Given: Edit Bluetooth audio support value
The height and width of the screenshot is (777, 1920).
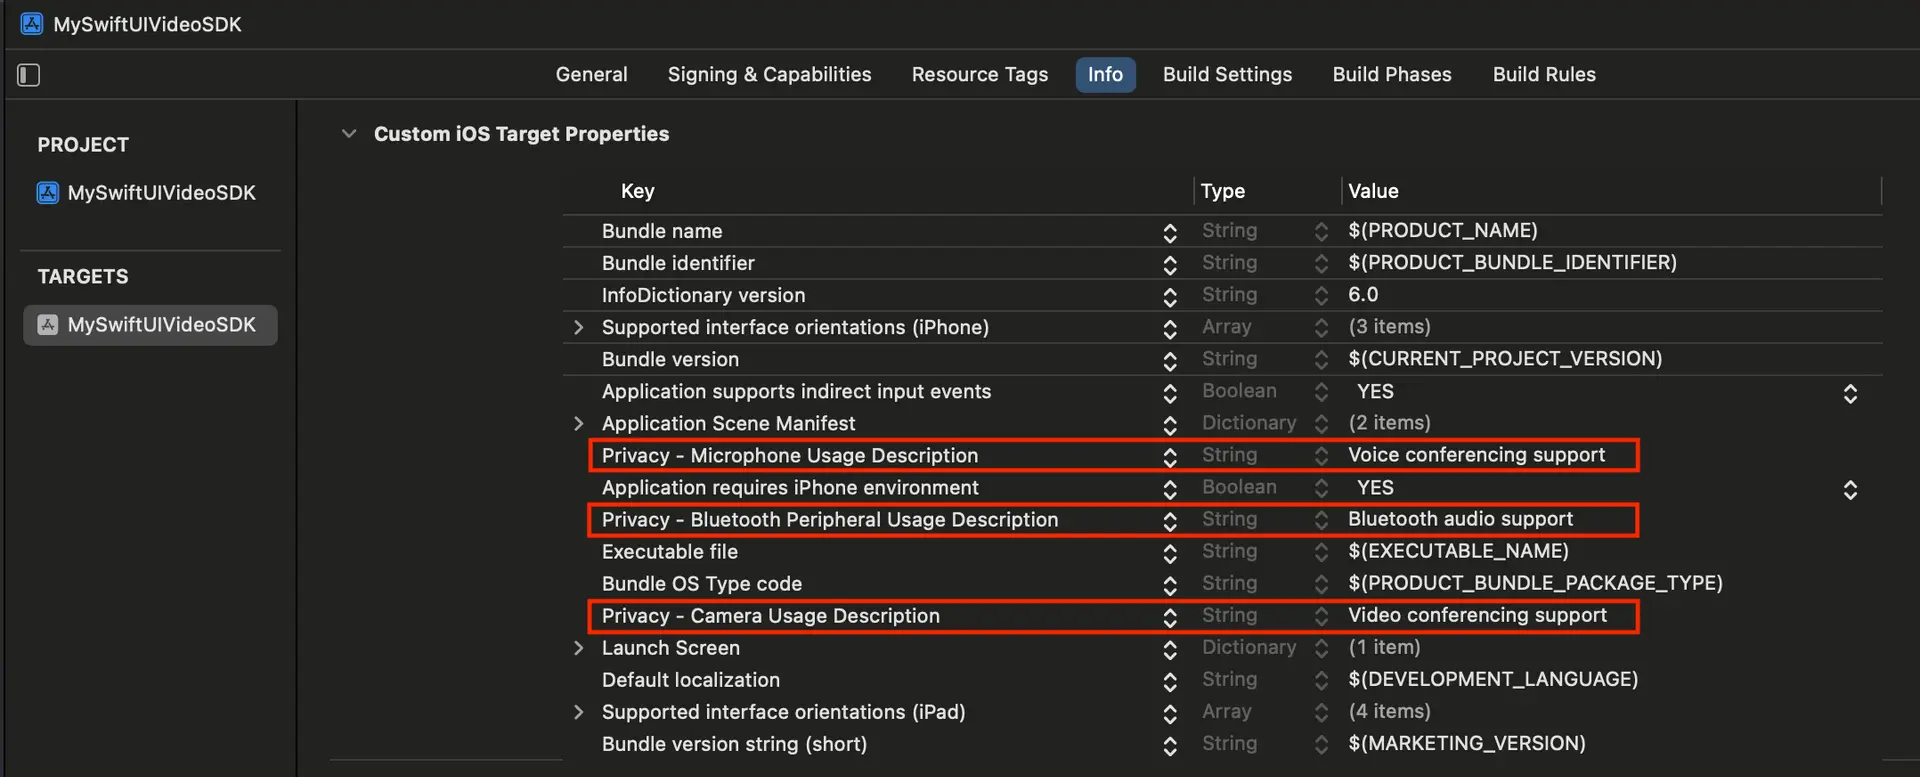Looking at the screenshot, I should tap(1459, 520).
